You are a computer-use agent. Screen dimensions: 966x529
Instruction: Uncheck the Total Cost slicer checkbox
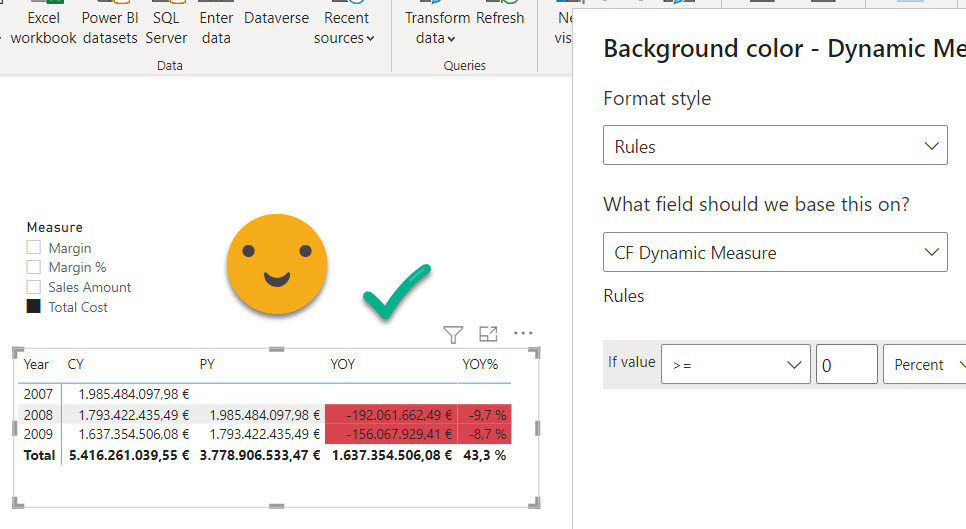tap(34, 307)
